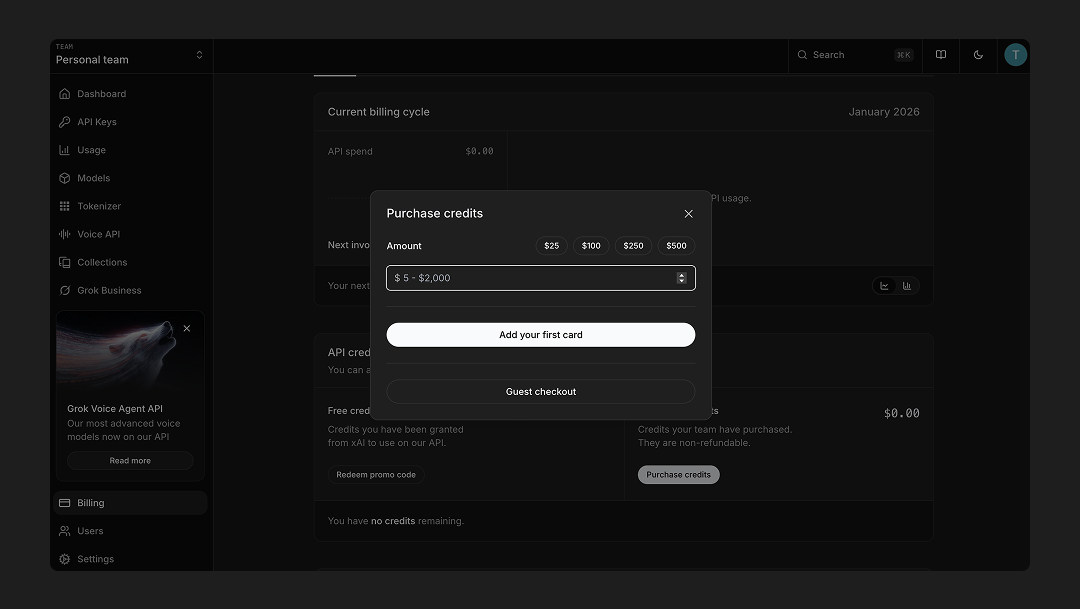
Task: Go to API Keys page
Action: coord(129,122)
